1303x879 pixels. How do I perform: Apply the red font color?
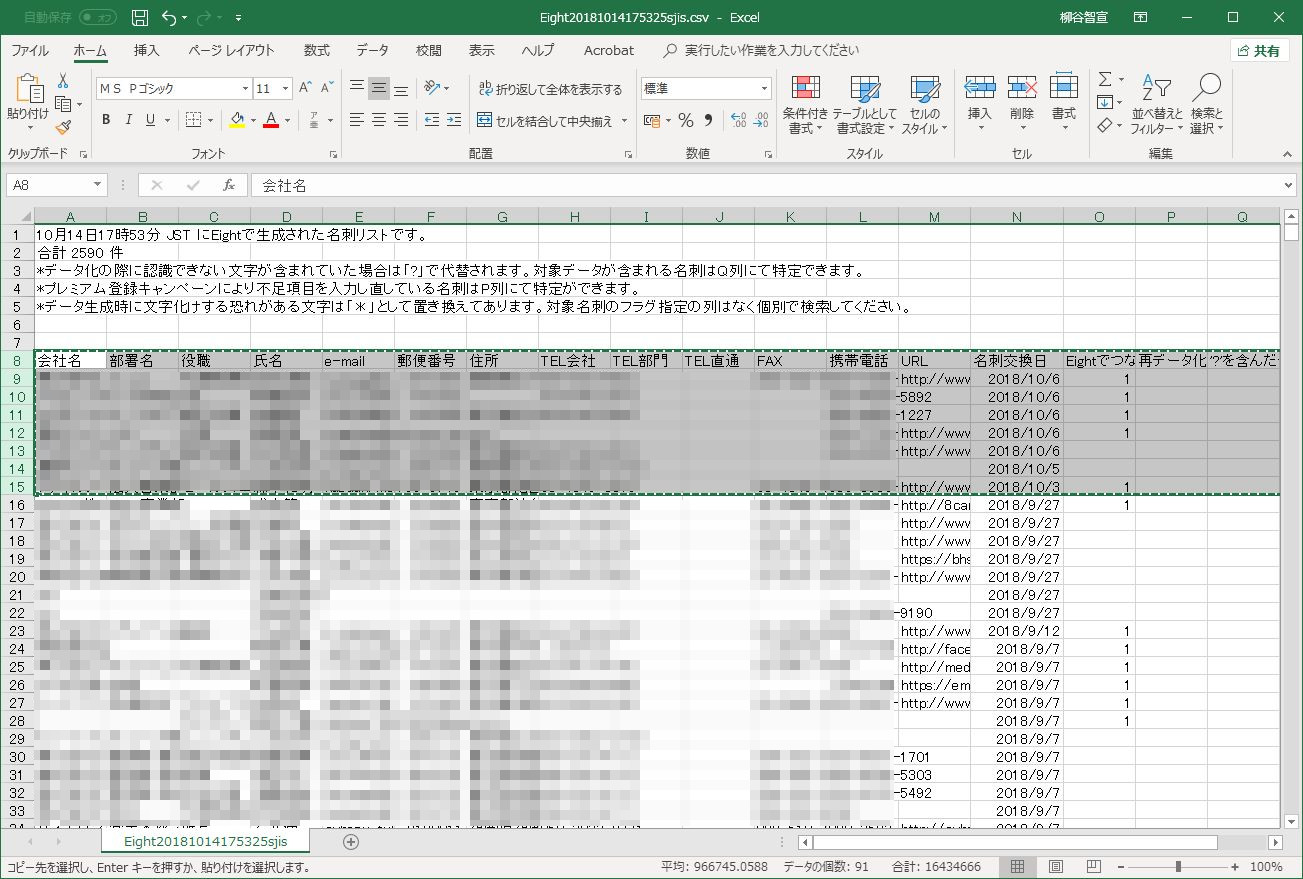[270, 120]
